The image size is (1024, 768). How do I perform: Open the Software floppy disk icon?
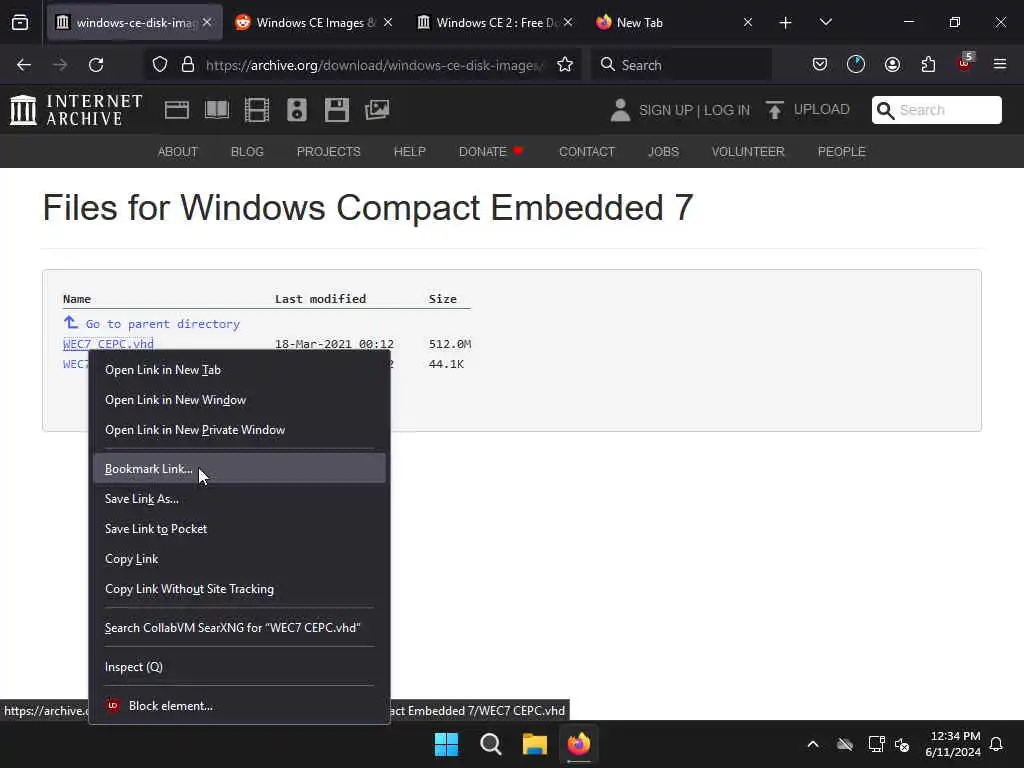point(337,110)
